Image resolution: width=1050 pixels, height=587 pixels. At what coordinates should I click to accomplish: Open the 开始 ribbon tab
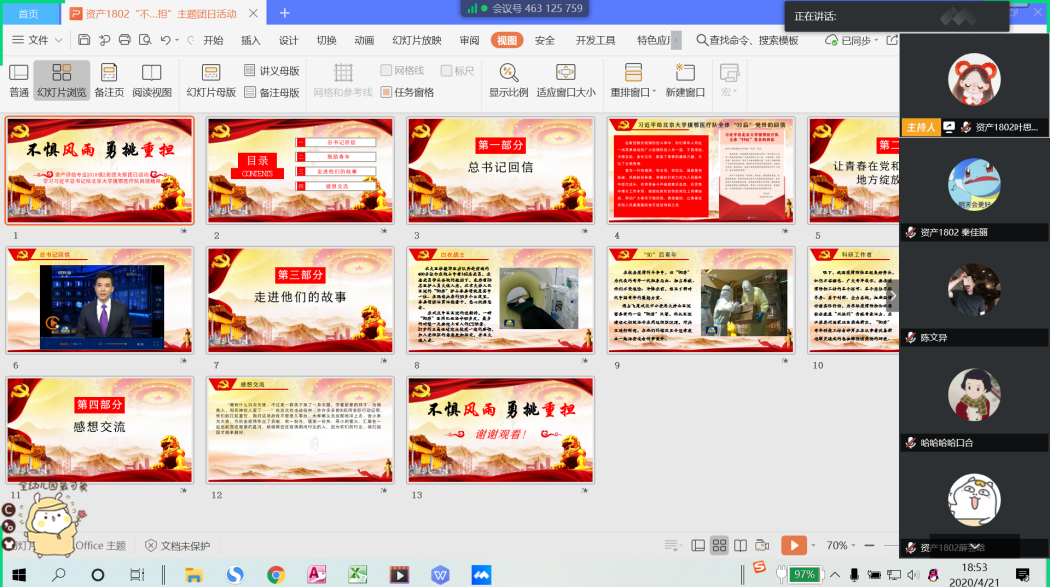pyautogui.click(x=213, y=40)
